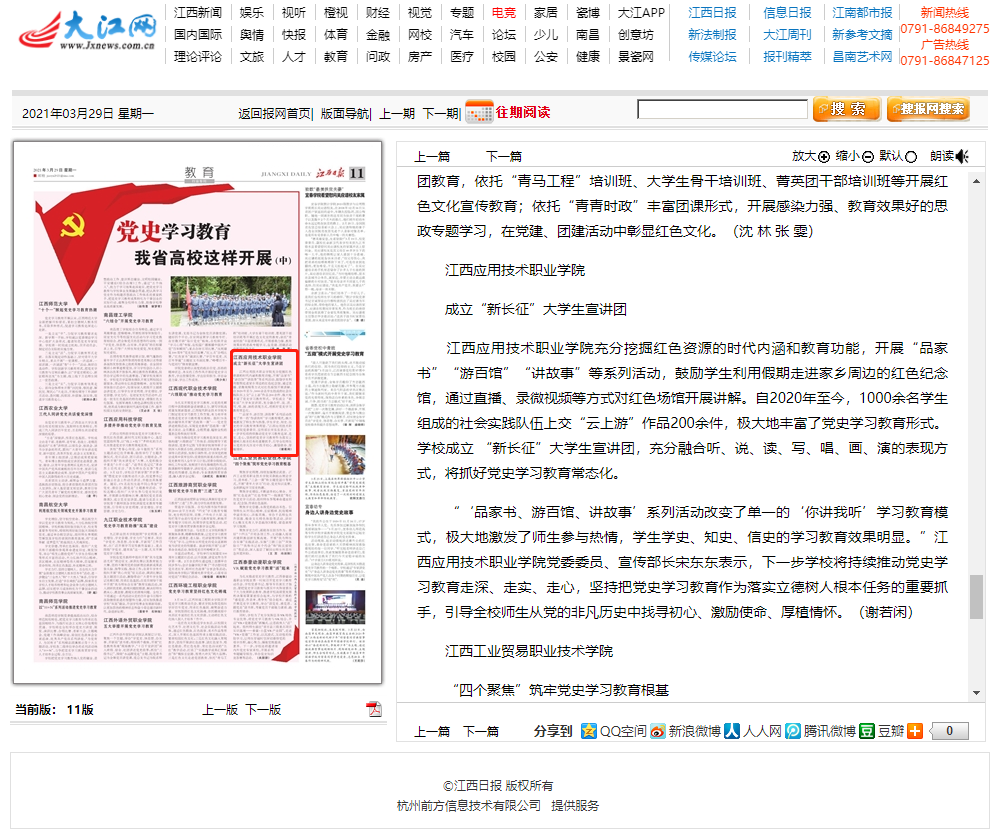Click the 大江网 site logo

click(88, 31)
